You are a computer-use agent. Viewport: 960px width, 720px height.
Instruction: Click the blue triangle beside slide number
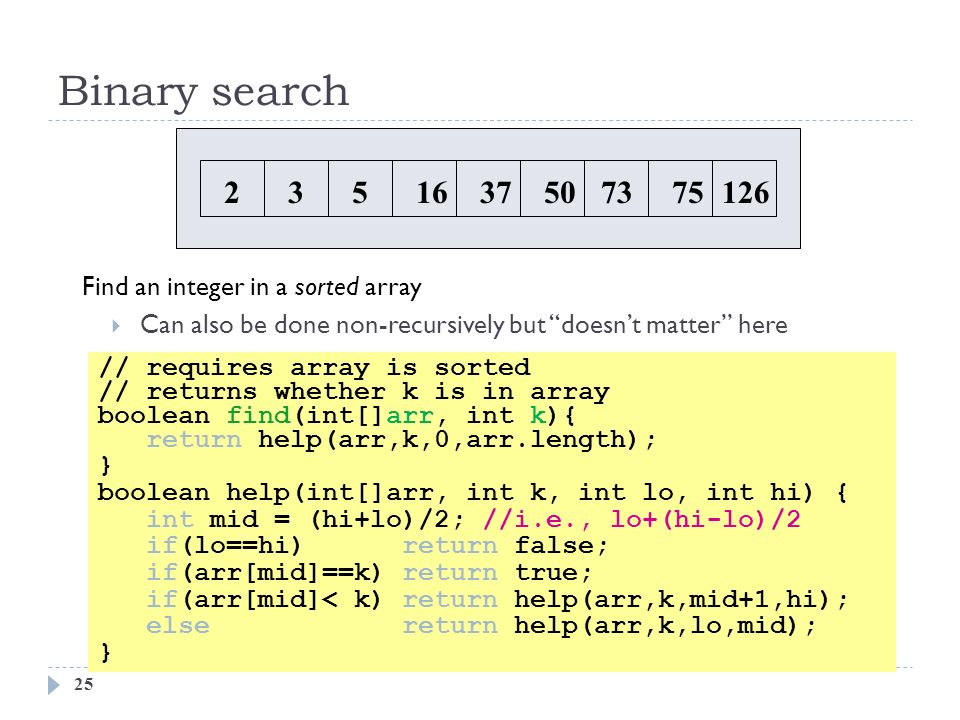pyautogui.click(x=54, y=685)
